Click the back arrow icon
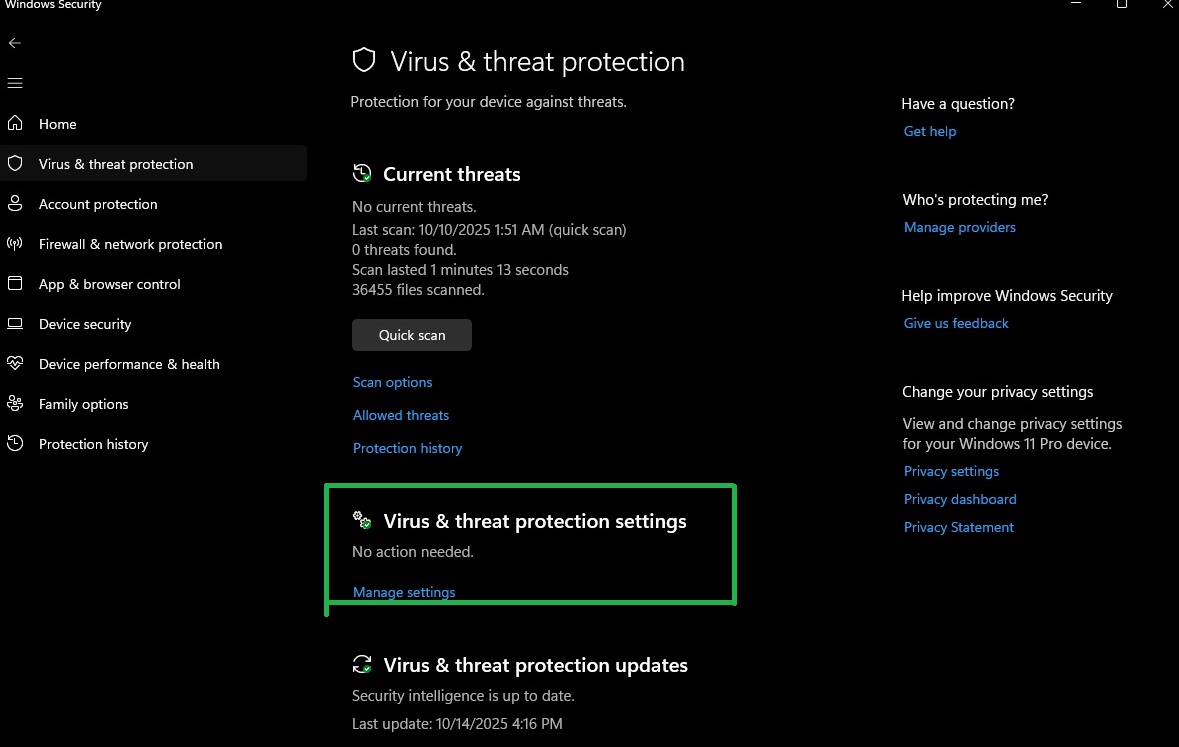The image size is (1179, 747). click(x=15, y=43)
